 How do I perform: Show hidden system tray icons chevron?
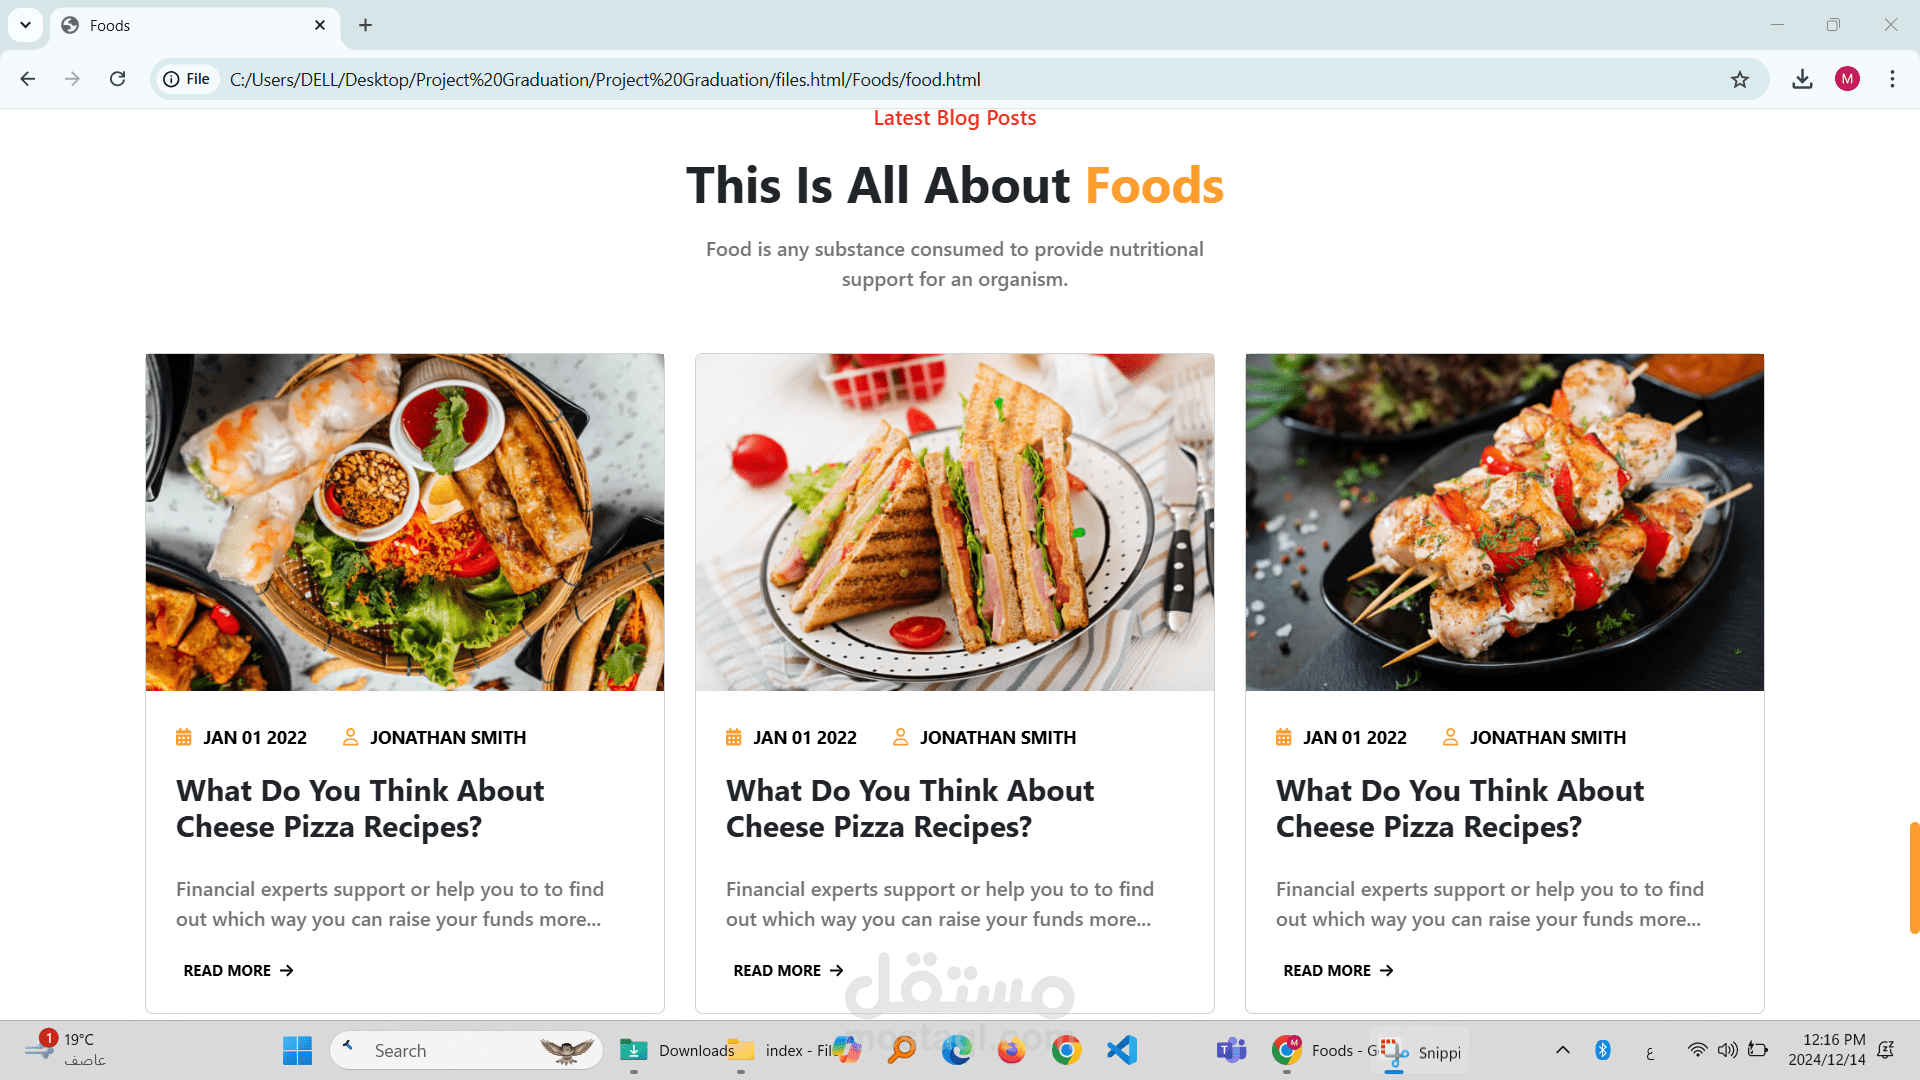point(1562,1050)
